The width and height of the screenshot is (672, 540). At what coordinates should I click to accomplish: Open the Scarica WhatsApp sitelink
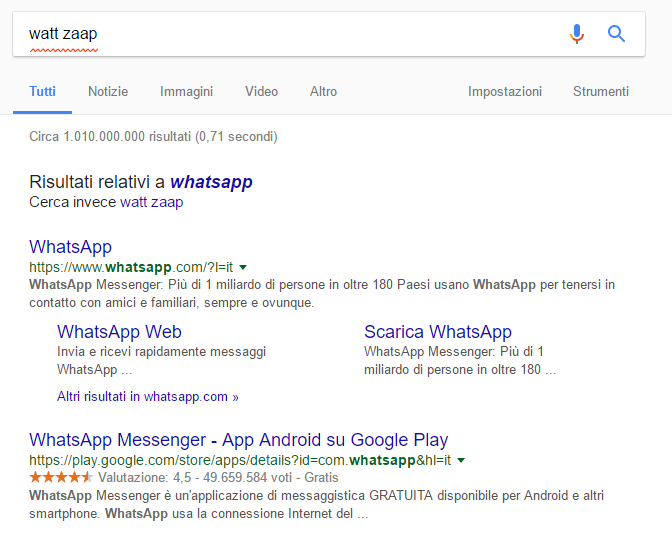click(438, 332)
